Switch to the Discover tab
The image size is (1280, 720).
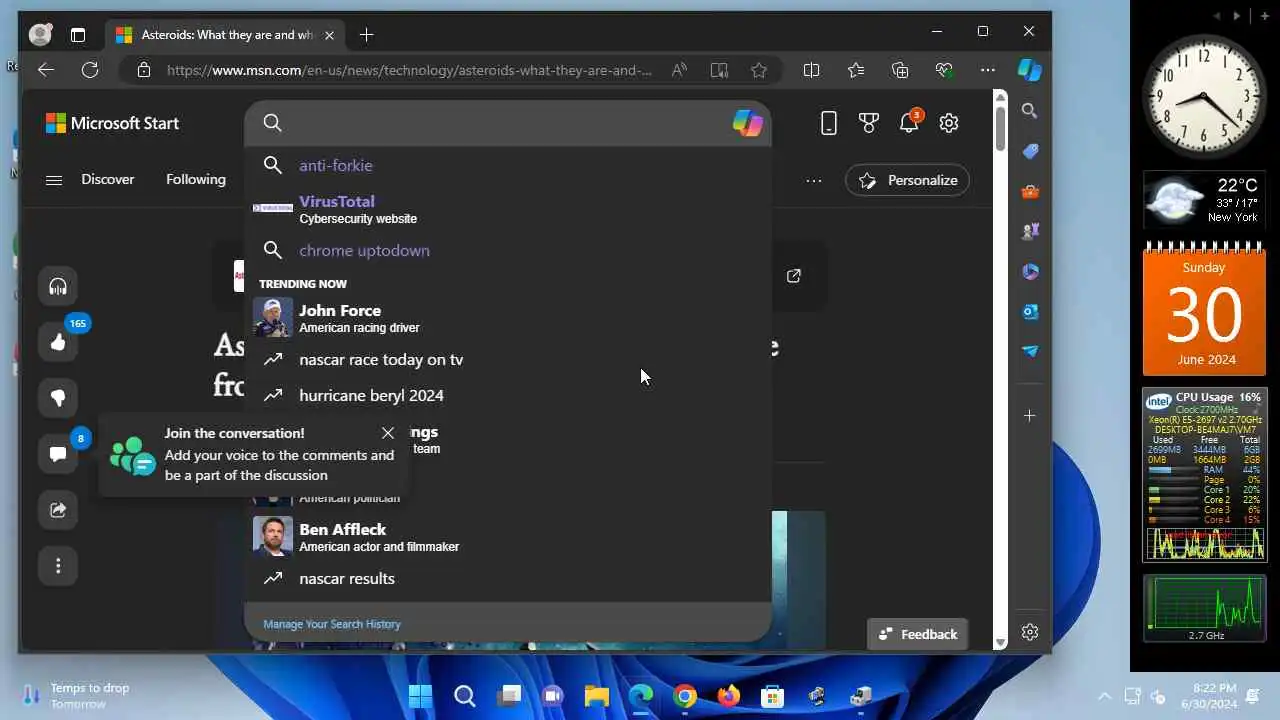[x=108, y=179]
